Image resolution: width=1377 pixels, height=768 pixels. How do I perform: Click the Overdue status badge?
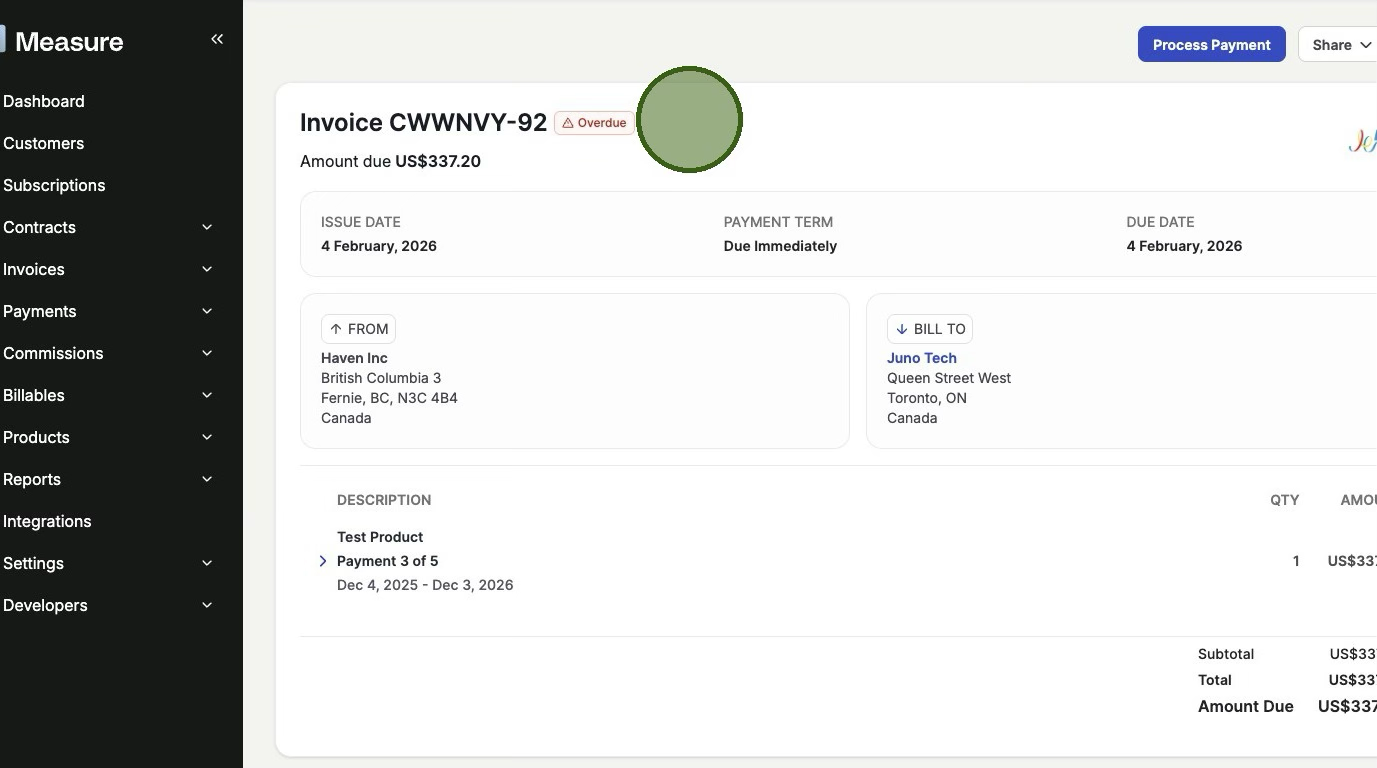(594, 123)
